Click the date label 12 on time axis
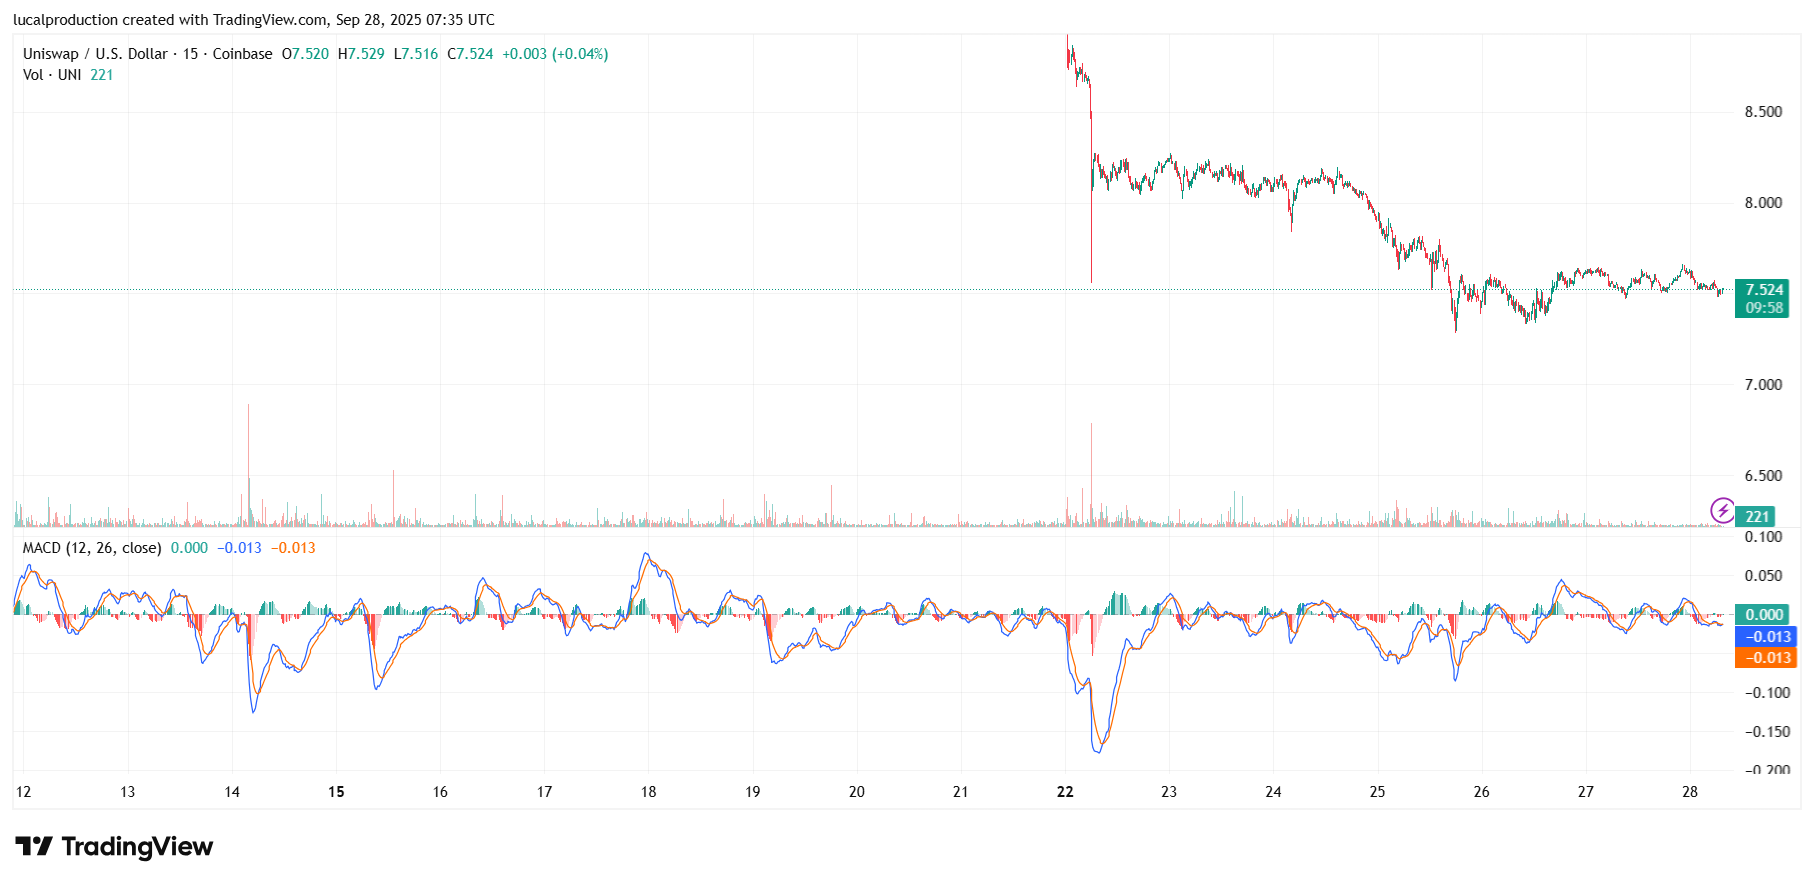This screenshot has width=1814, height=884. click(x=23, y=792)
